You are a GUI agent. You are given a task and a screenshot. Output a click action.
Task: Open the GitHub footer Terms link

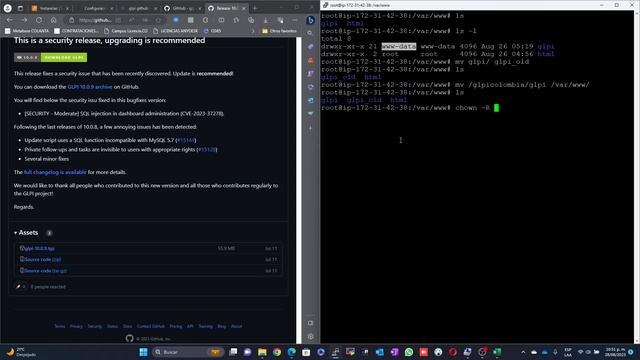[60, 327]
